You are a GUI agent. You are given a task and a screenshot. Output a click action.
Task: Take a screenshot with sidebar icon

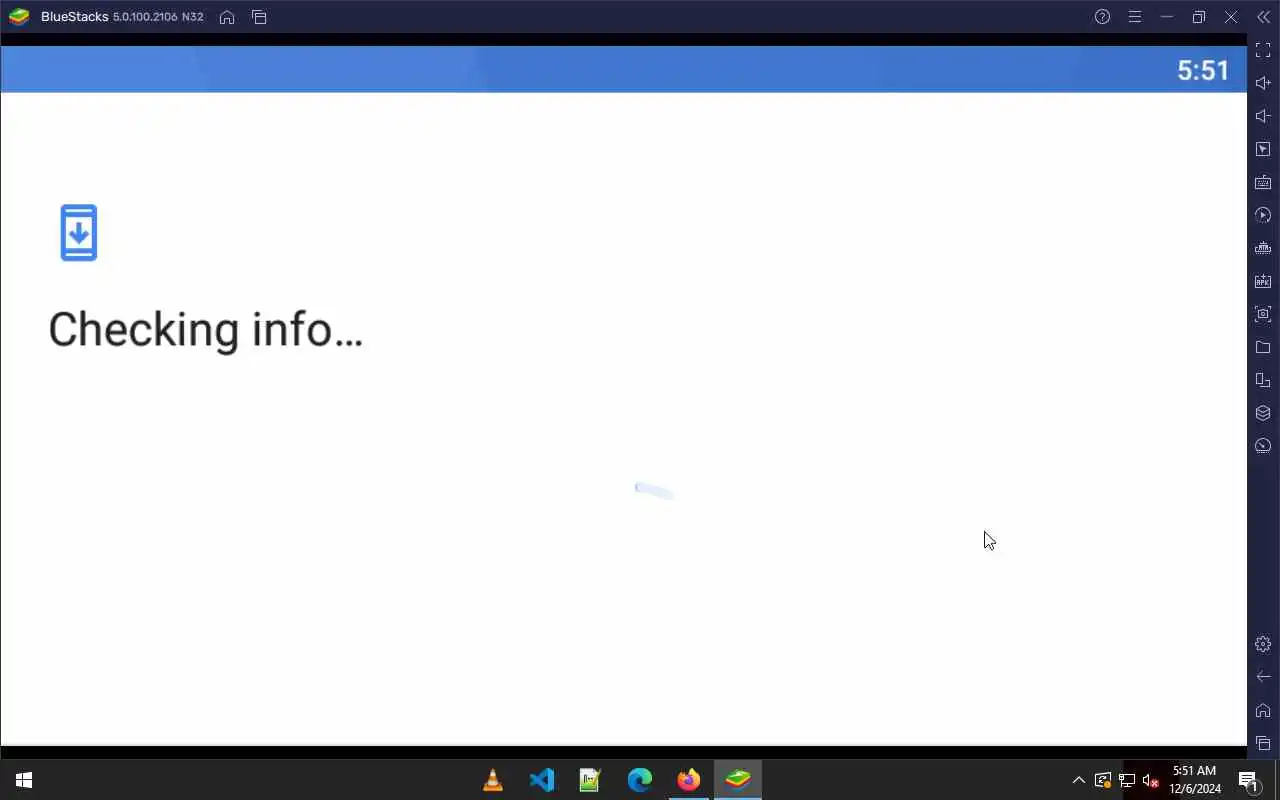click(1263, 314)
